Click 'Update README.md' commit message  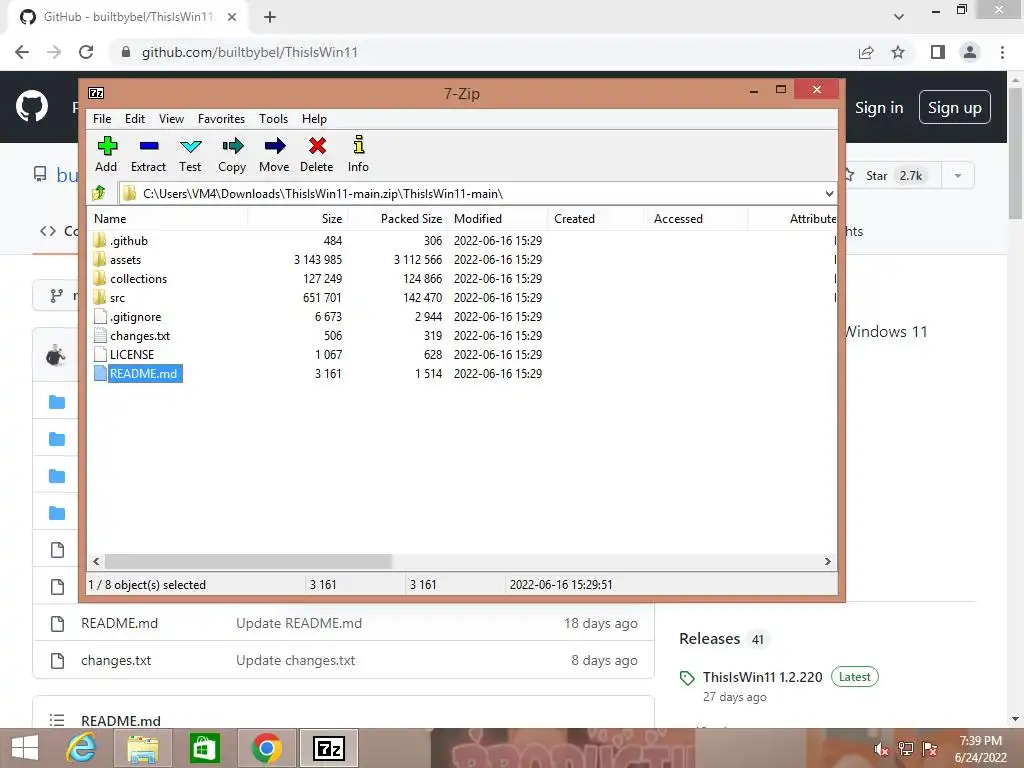(299, 624)
